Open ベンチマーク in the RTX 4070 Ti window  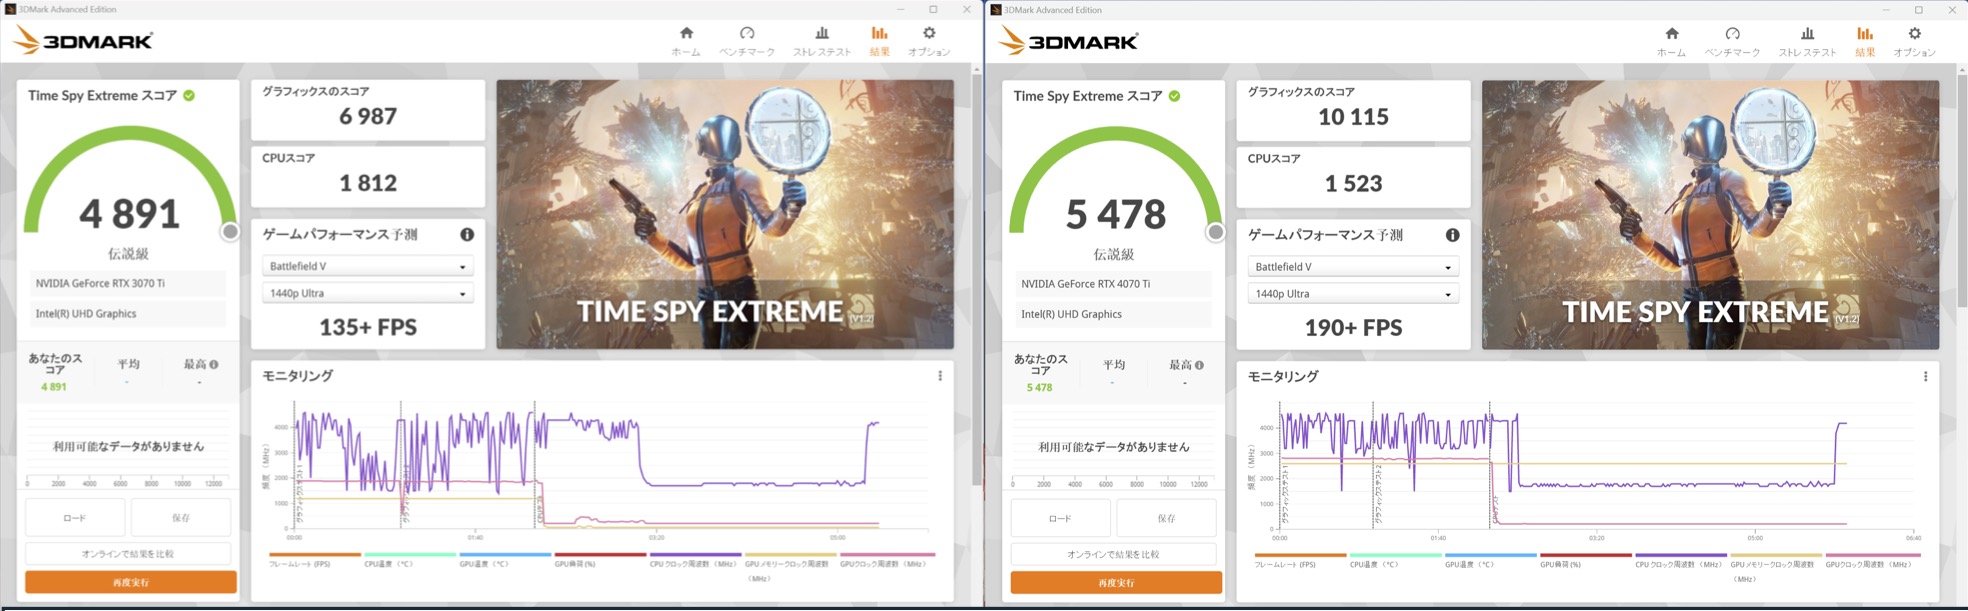[1732, 42]
